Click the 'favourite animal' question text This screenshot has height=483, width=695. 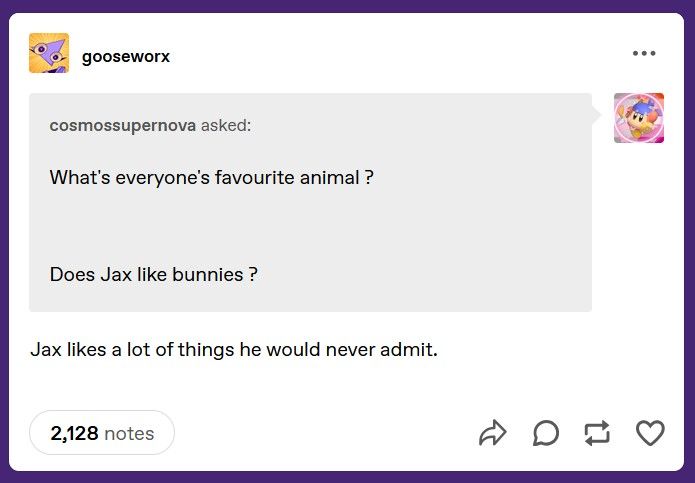(211, 177)
